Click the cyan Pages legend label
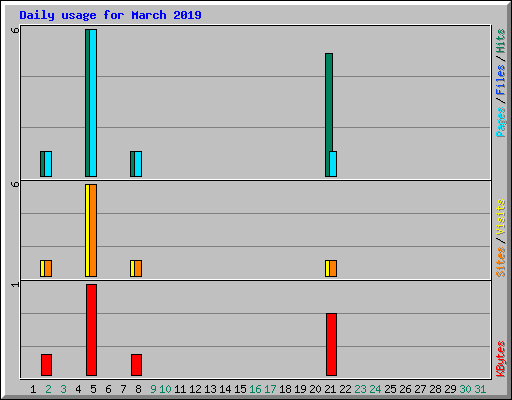The height and width of the screenshot is (400, 512). tap(501, 122)
